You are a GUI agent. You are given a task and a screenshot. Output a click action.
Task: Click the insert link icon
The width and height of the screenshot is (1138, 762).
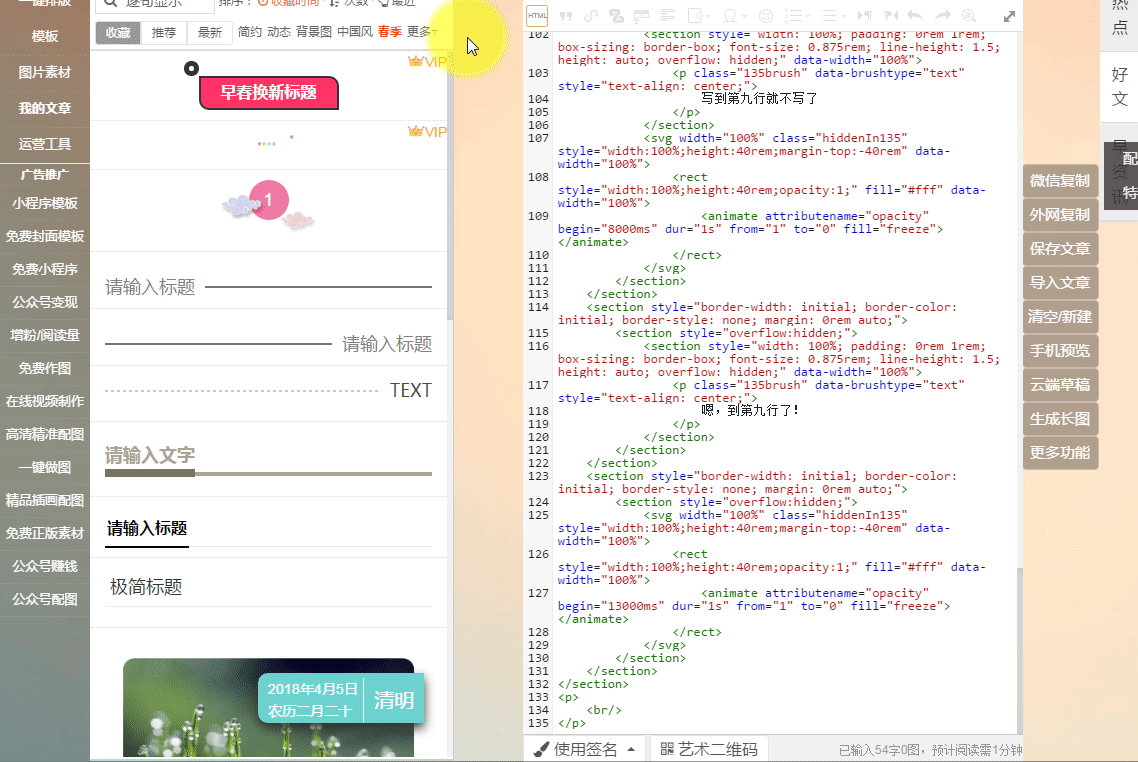click(591, 16)
